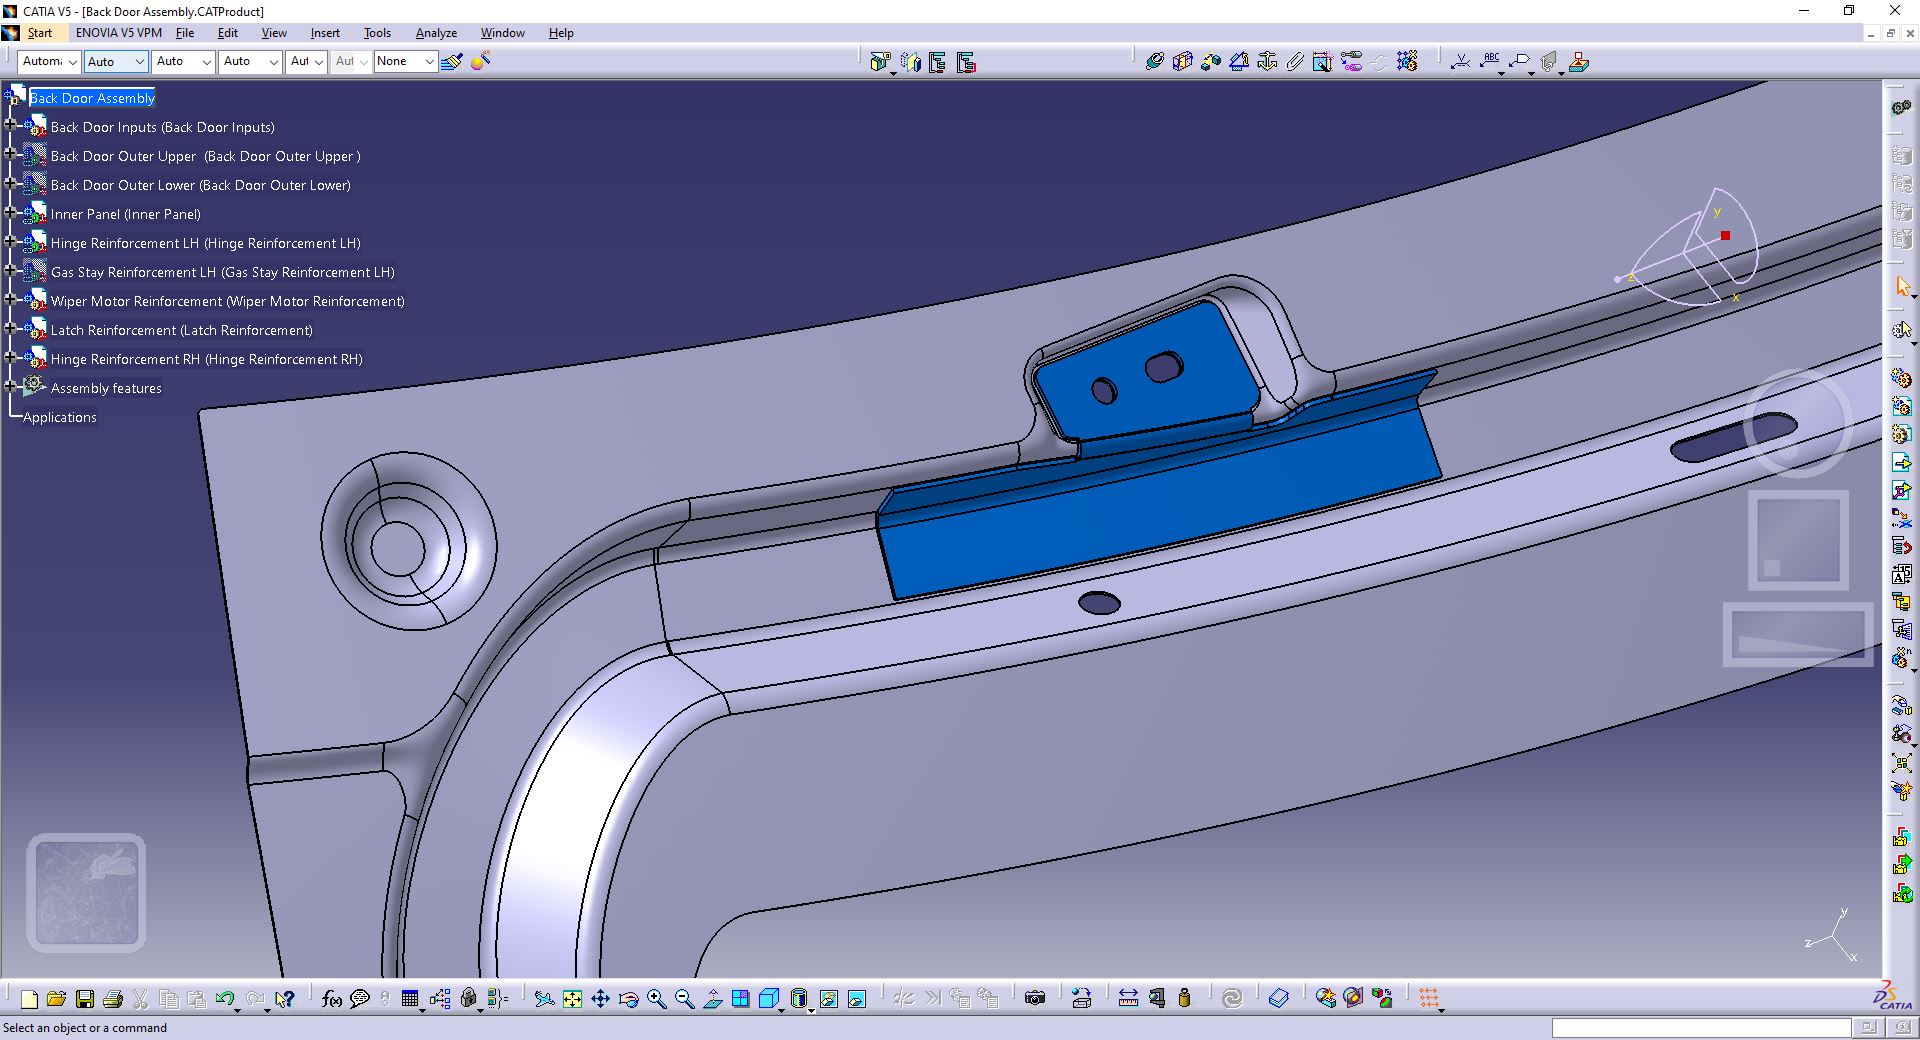Click the command input field in status bar

coord(1701,1028)
